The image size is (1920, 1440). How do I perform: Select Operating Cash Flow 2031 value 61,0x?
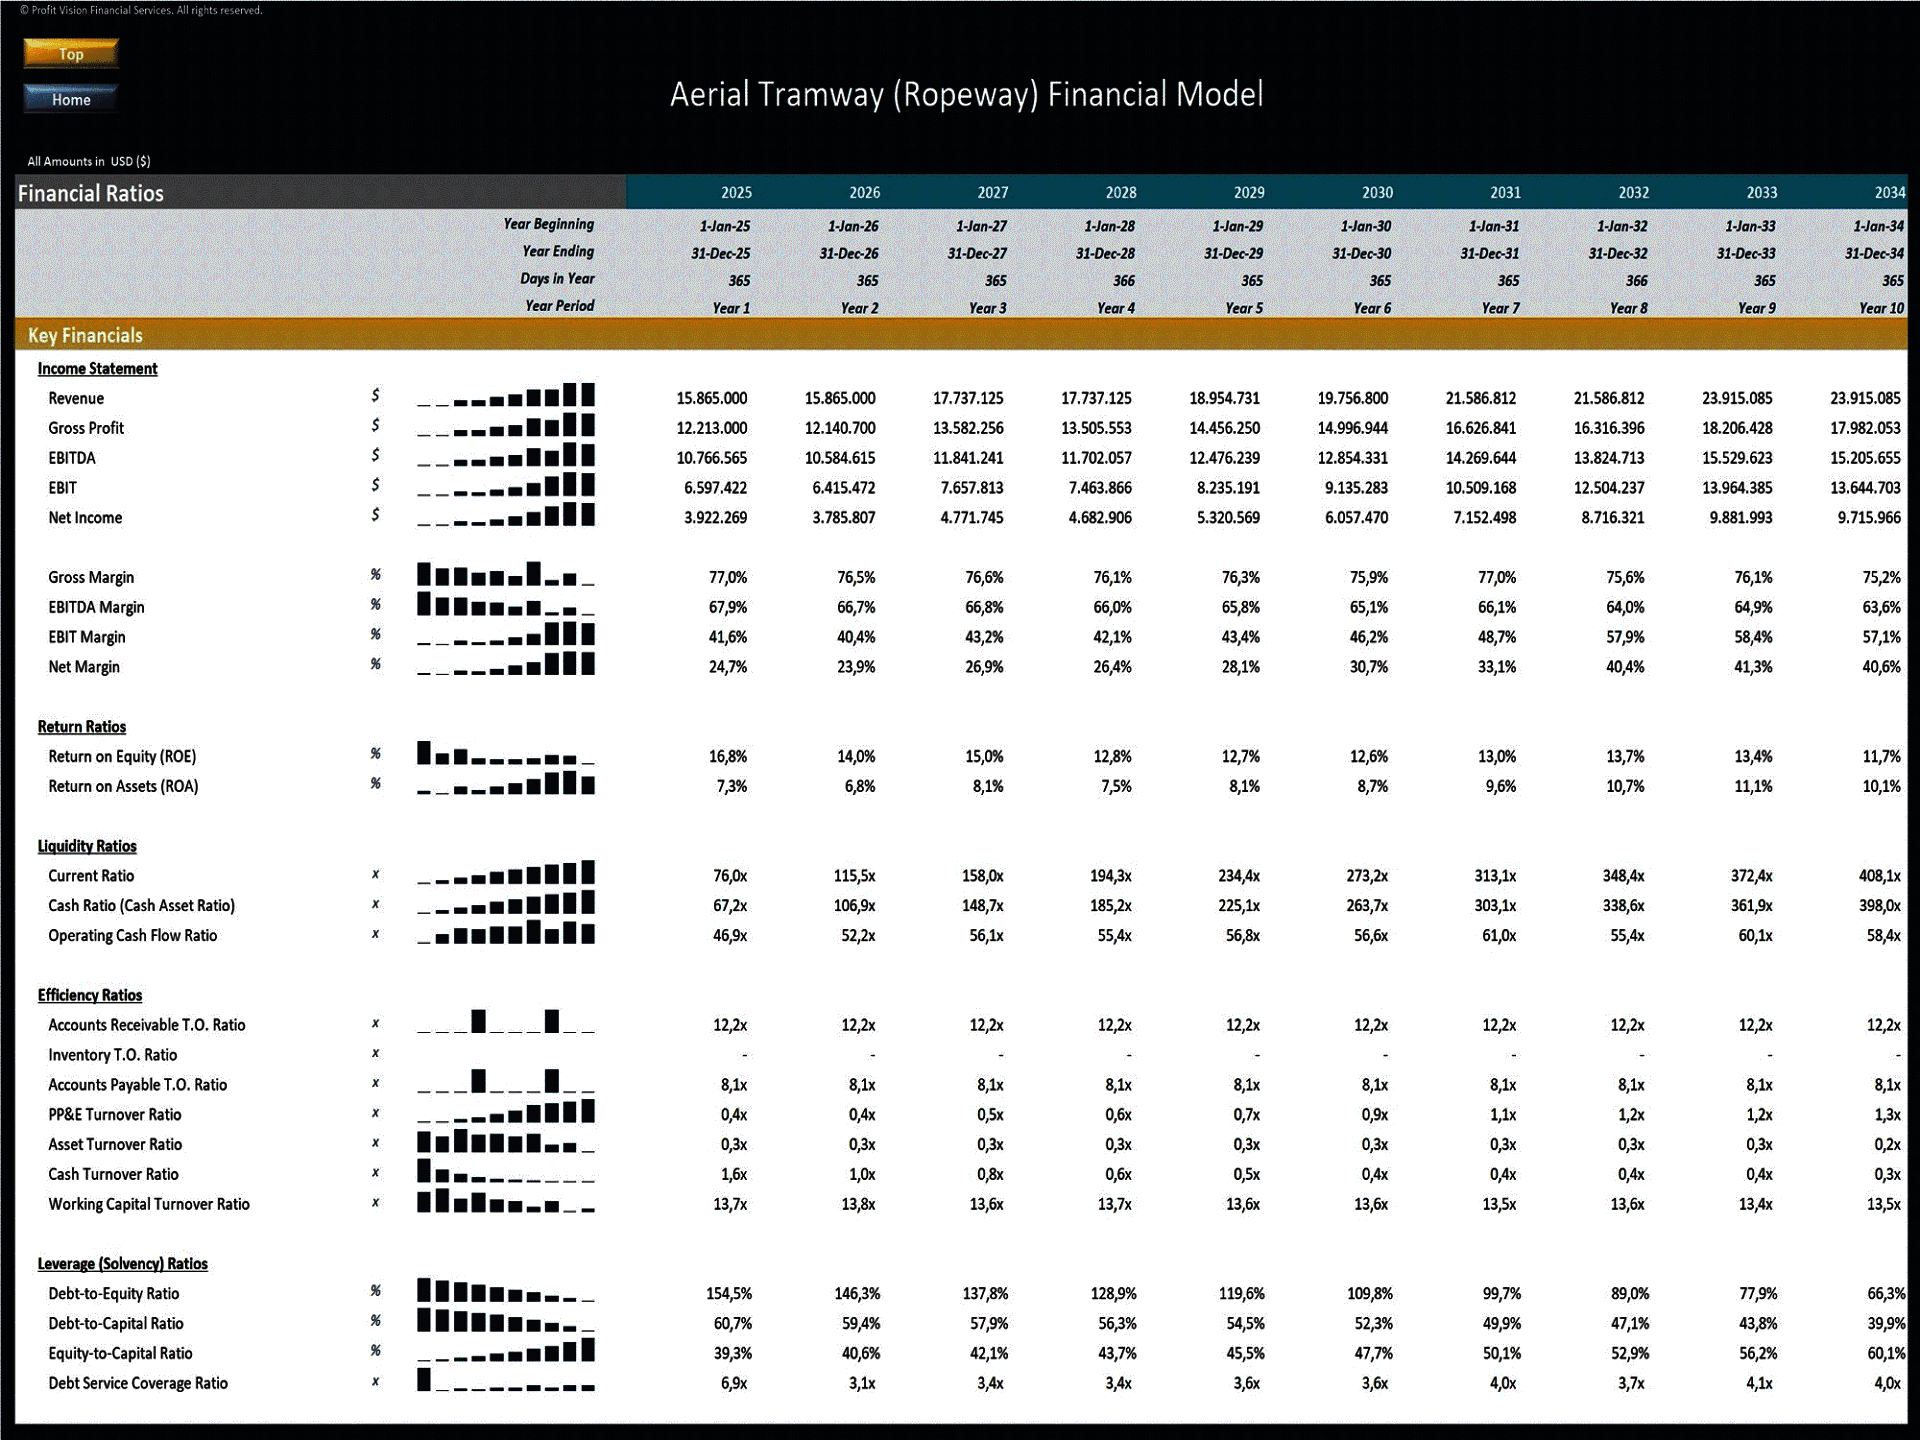[1498, 936]
